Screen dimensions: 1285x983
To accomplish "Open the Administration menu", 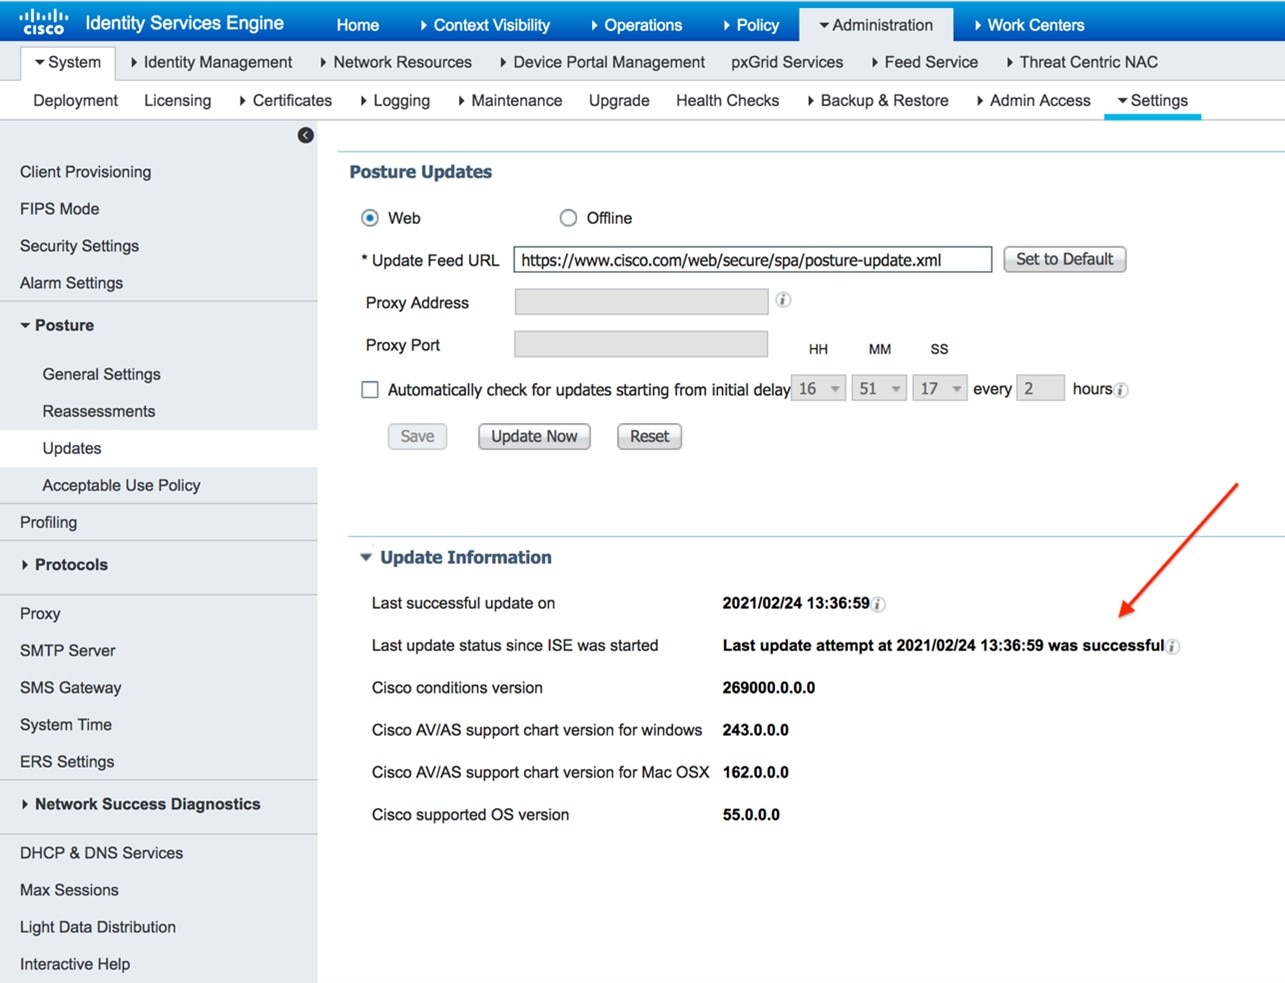I will (x=875, y=25).
